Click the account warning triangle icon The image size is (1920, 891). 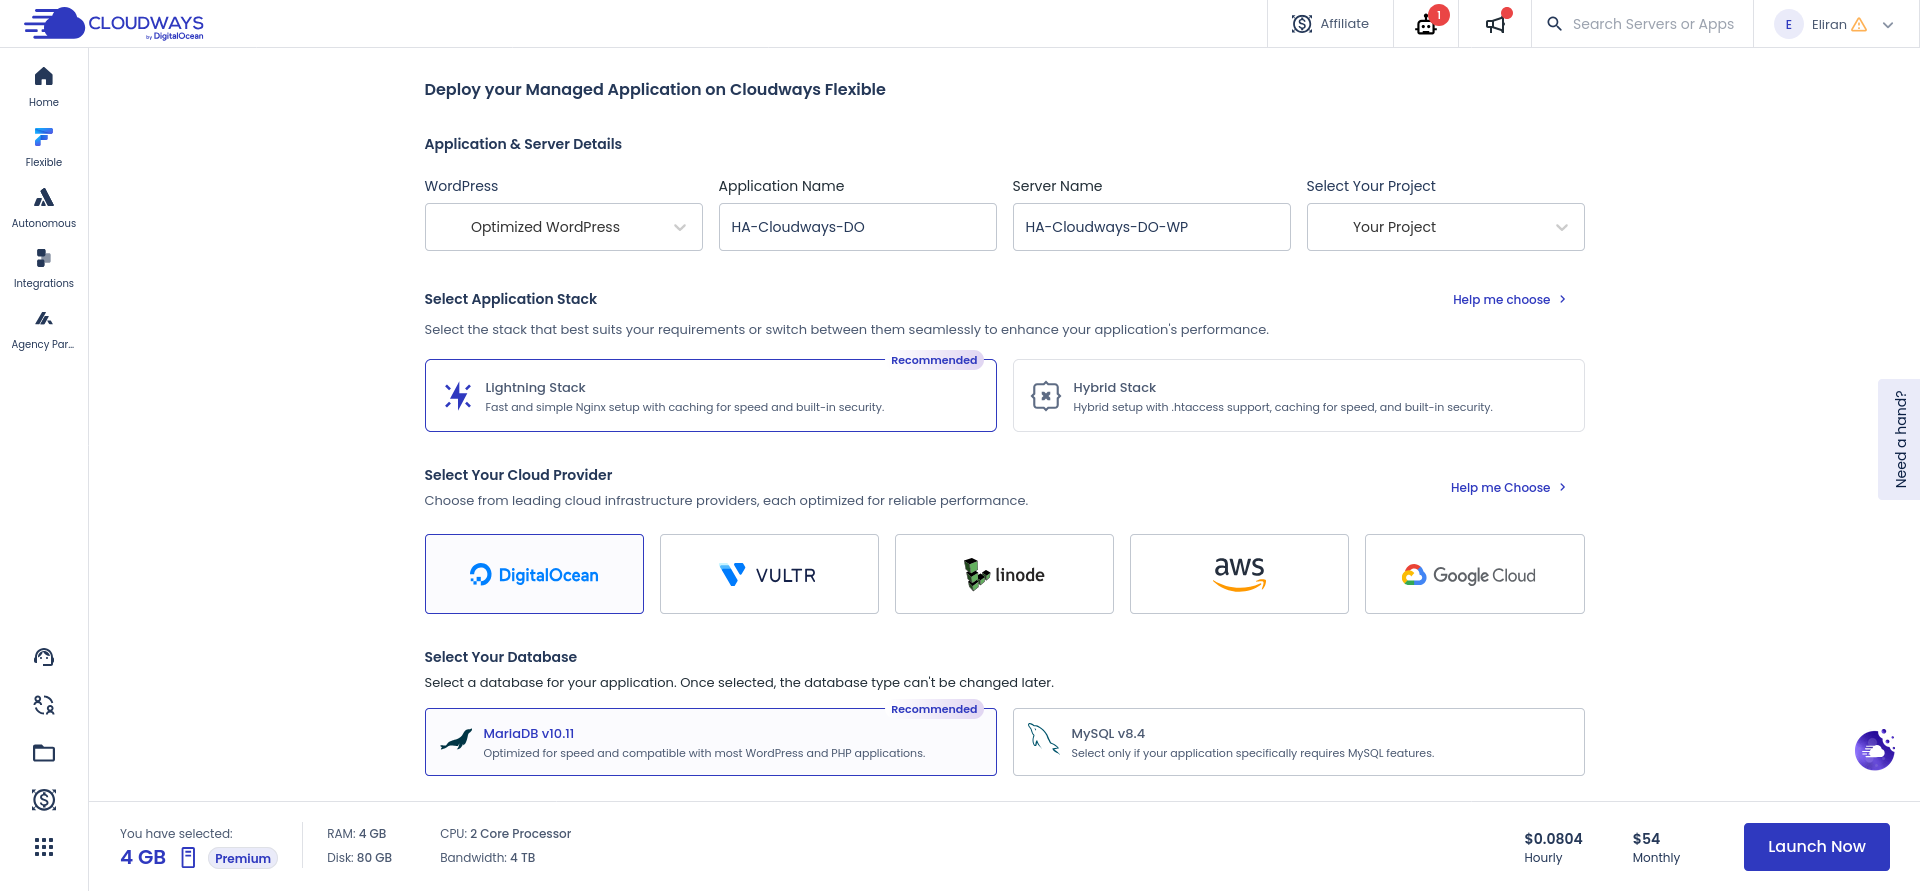1859,25
